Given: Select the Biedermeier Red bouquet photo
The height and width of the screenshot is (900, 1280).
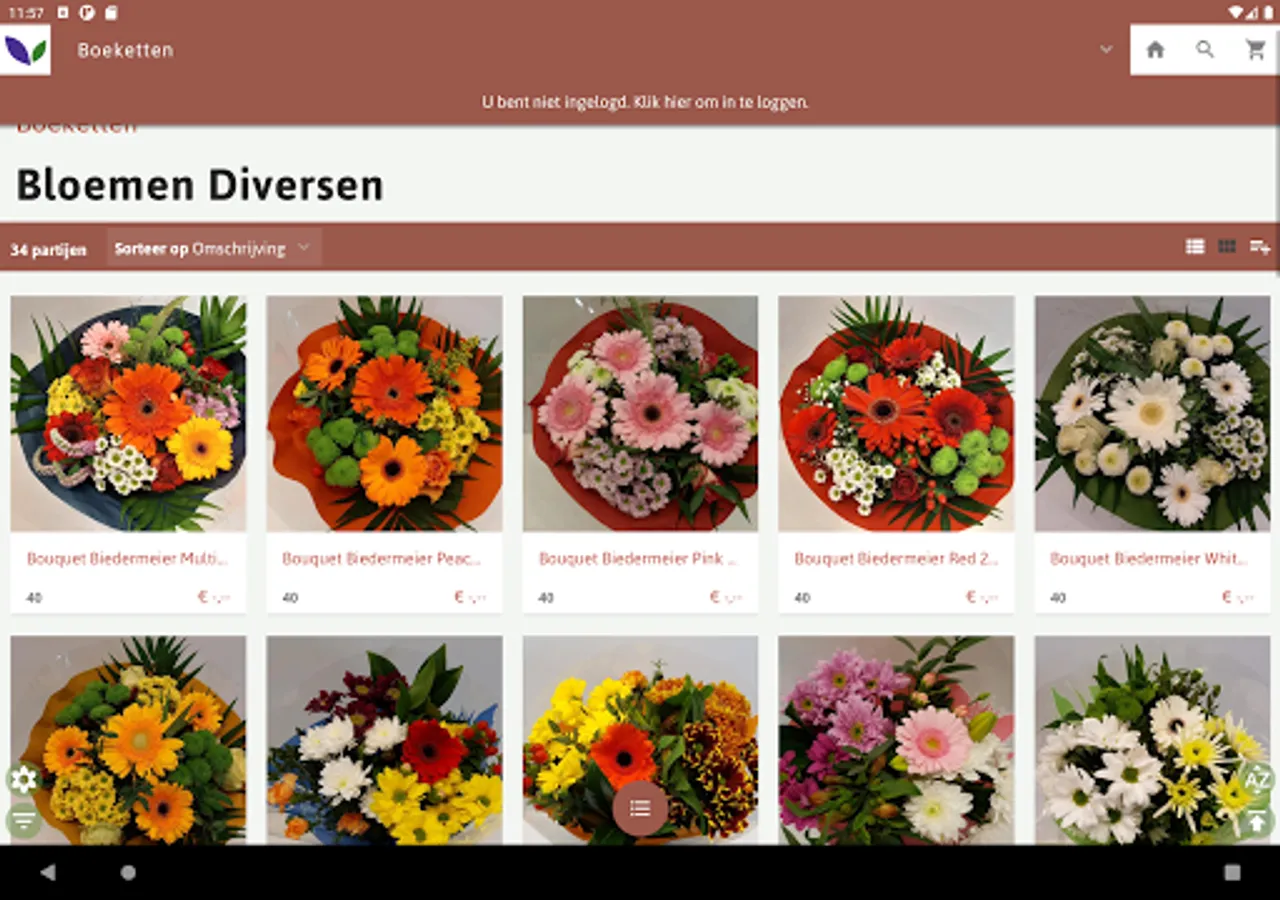Looking at the screenshot, I should tap(896, 413).
